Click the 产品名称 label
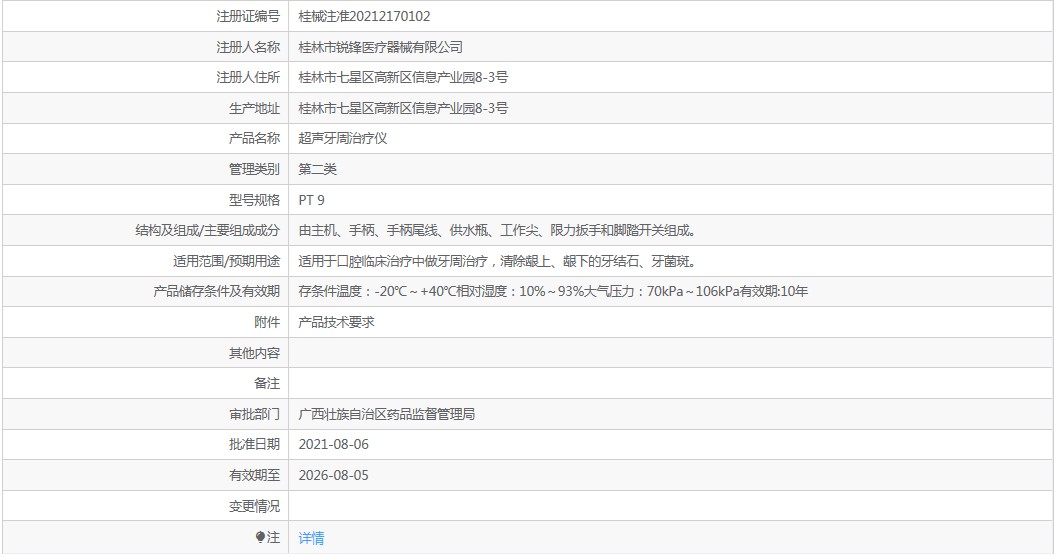Viewport: 1054px width, 557px height. tap(254, 138)
